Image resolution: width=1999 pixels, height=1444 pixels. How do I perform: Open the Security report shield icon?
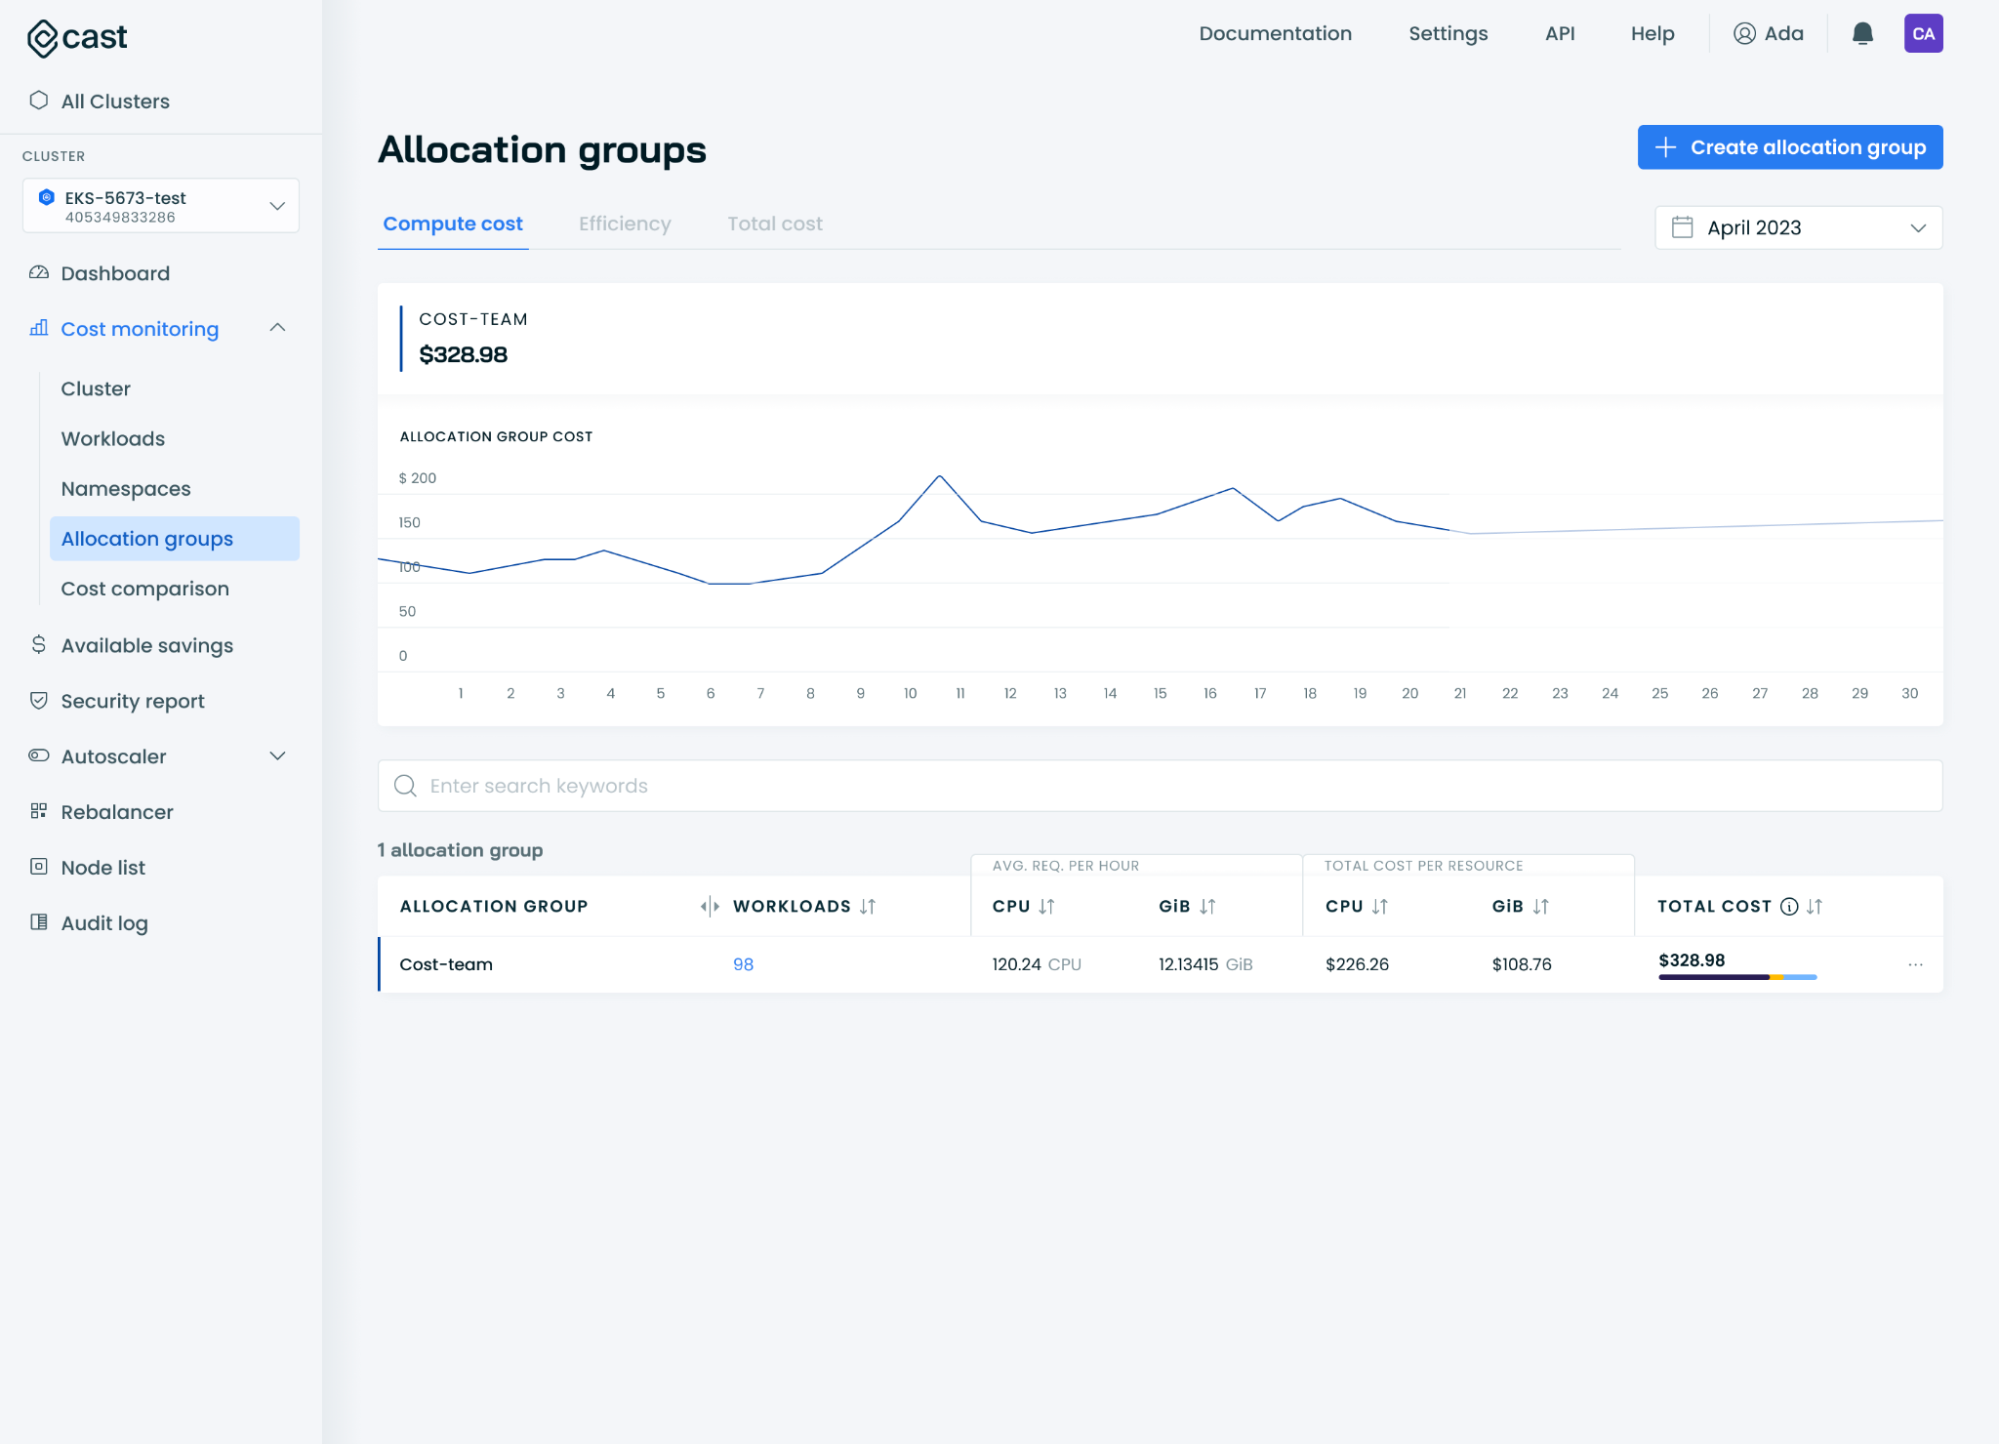38,700
